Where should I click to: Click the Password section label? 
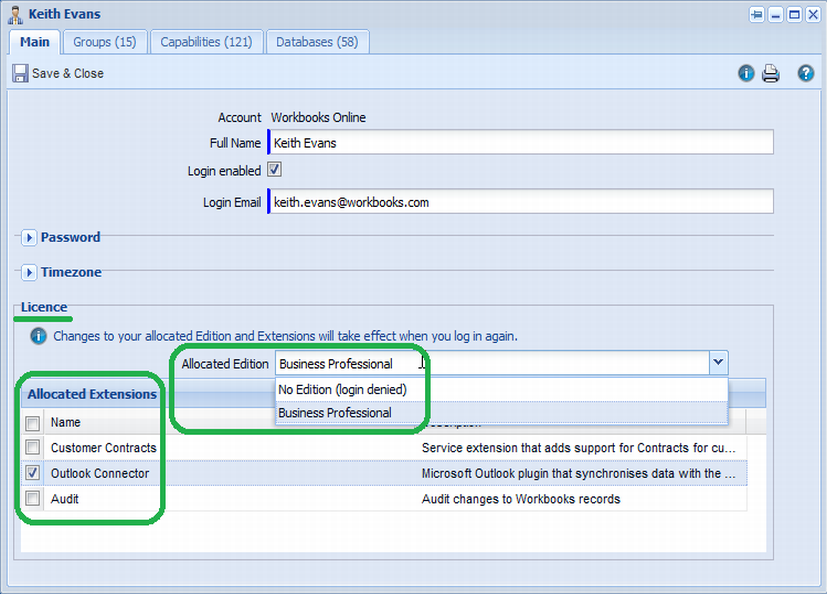(71, 237)
